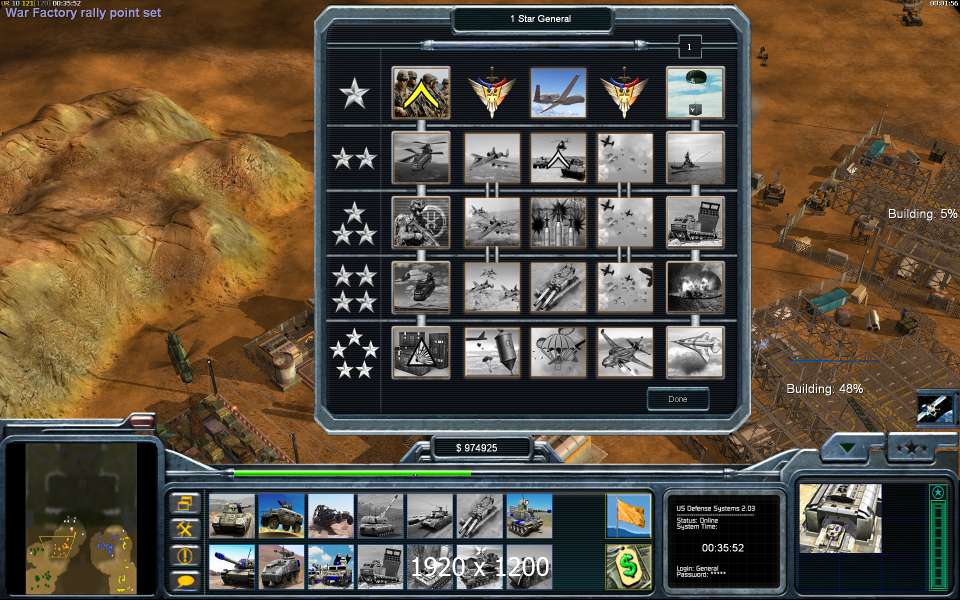The width and height of the screenshot is (960, 600).
Task: Build the jumping armored car unit
Action: click(281, 516)
